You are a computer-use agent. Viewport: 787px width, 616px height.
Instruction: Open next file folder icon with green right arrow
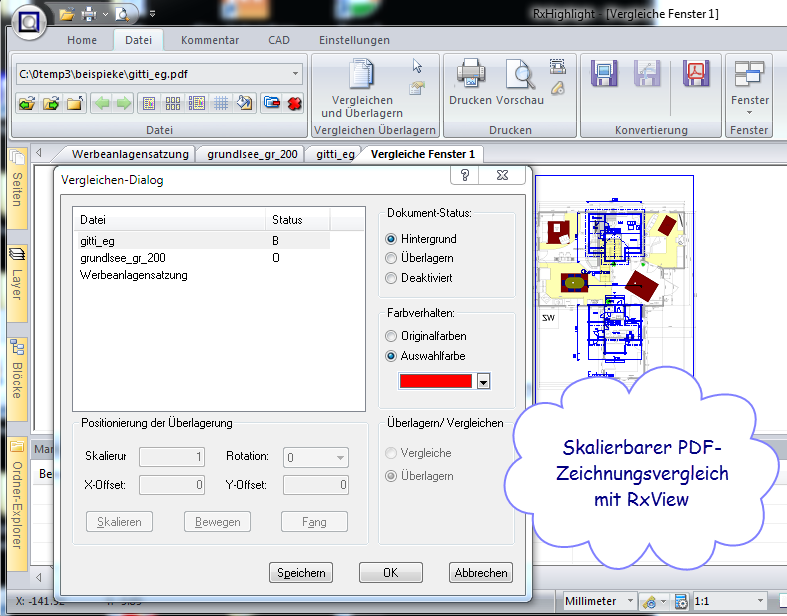[x=51, y=103]
